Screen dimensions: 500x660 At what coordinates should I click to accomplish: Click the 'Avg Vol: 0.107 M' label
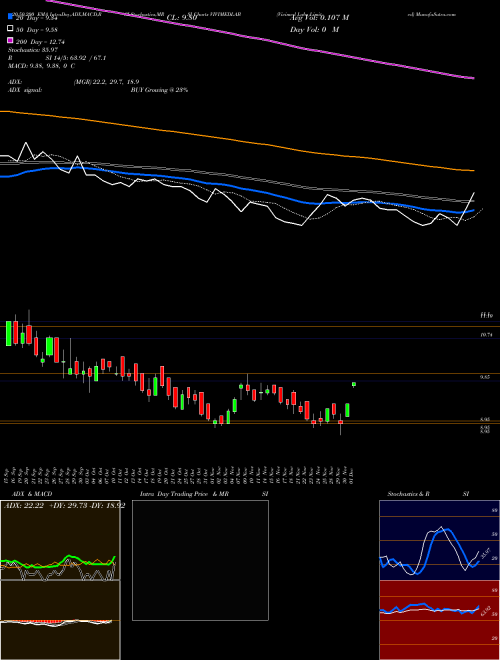tap(319, 18)
